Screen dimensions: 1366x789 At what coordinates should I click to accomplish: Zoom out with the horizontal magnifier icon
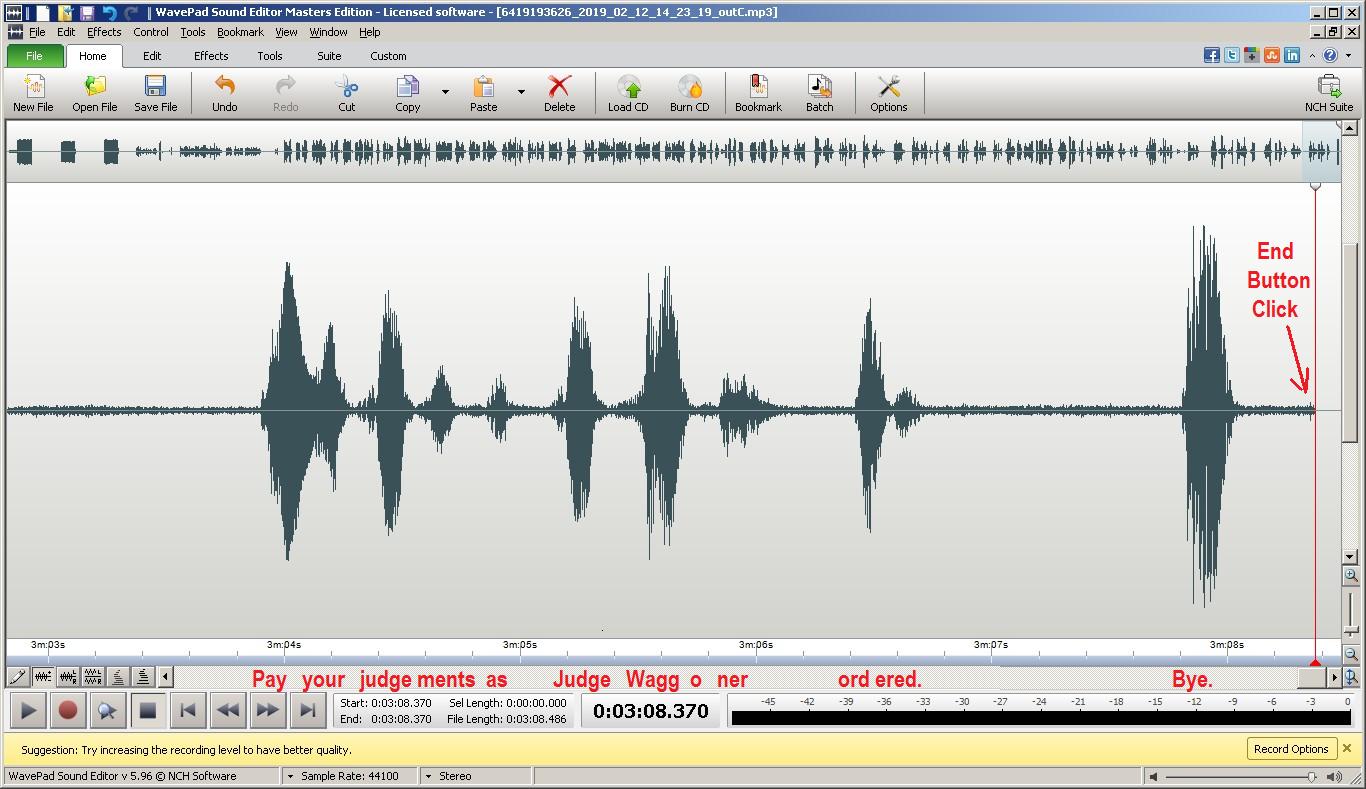[1350, 654]
